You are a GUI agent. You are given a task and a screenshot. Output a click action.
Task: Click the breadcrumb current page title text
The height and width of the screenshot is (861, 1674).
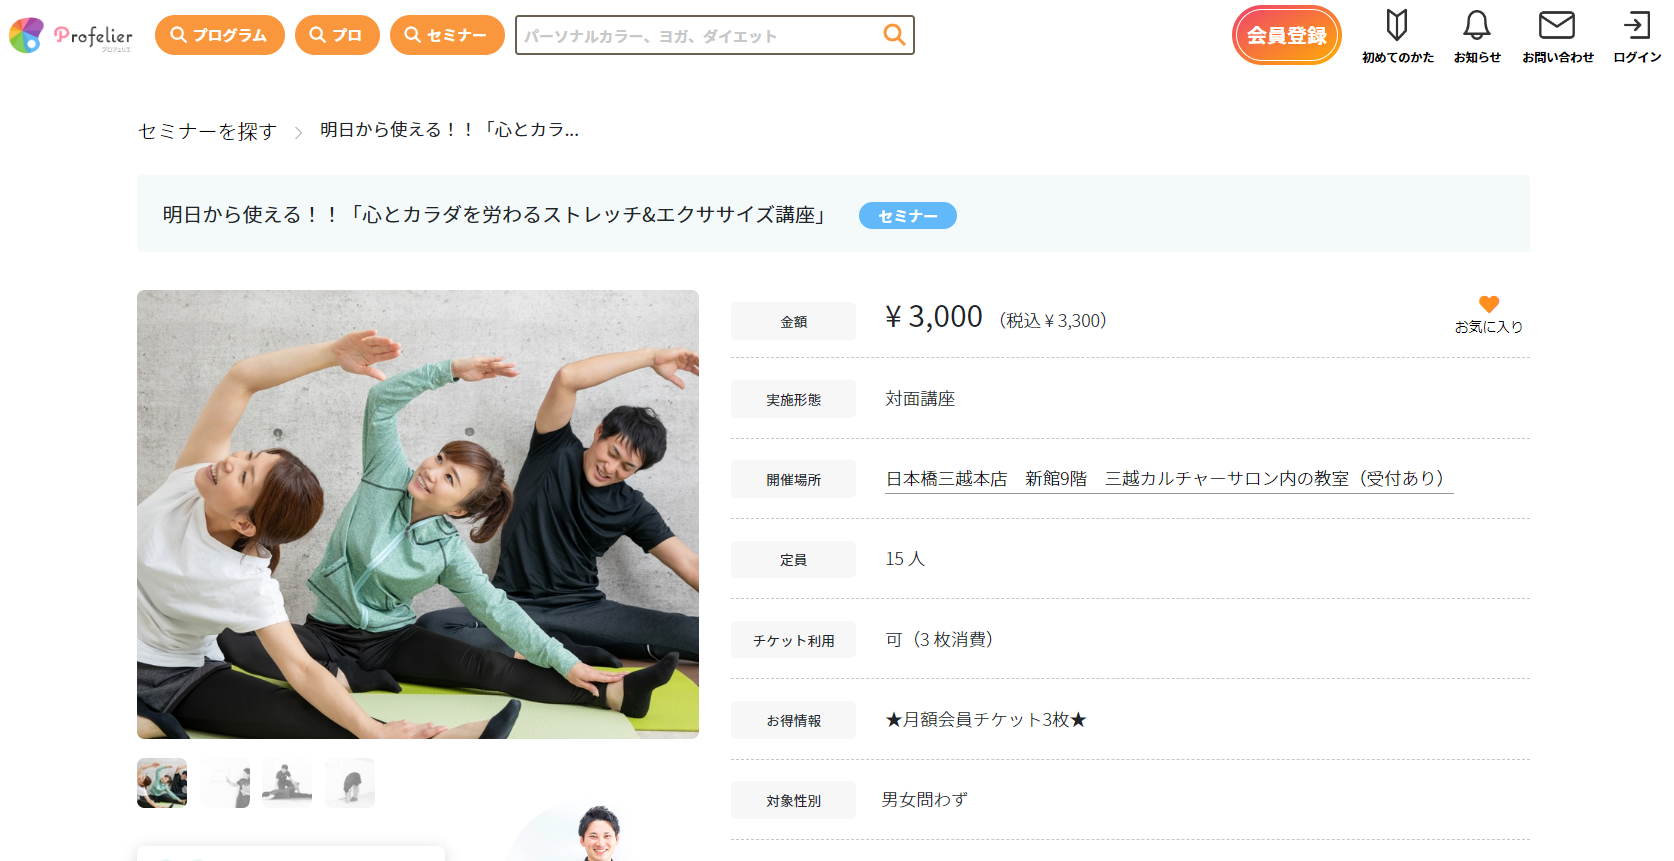[449, 130]
